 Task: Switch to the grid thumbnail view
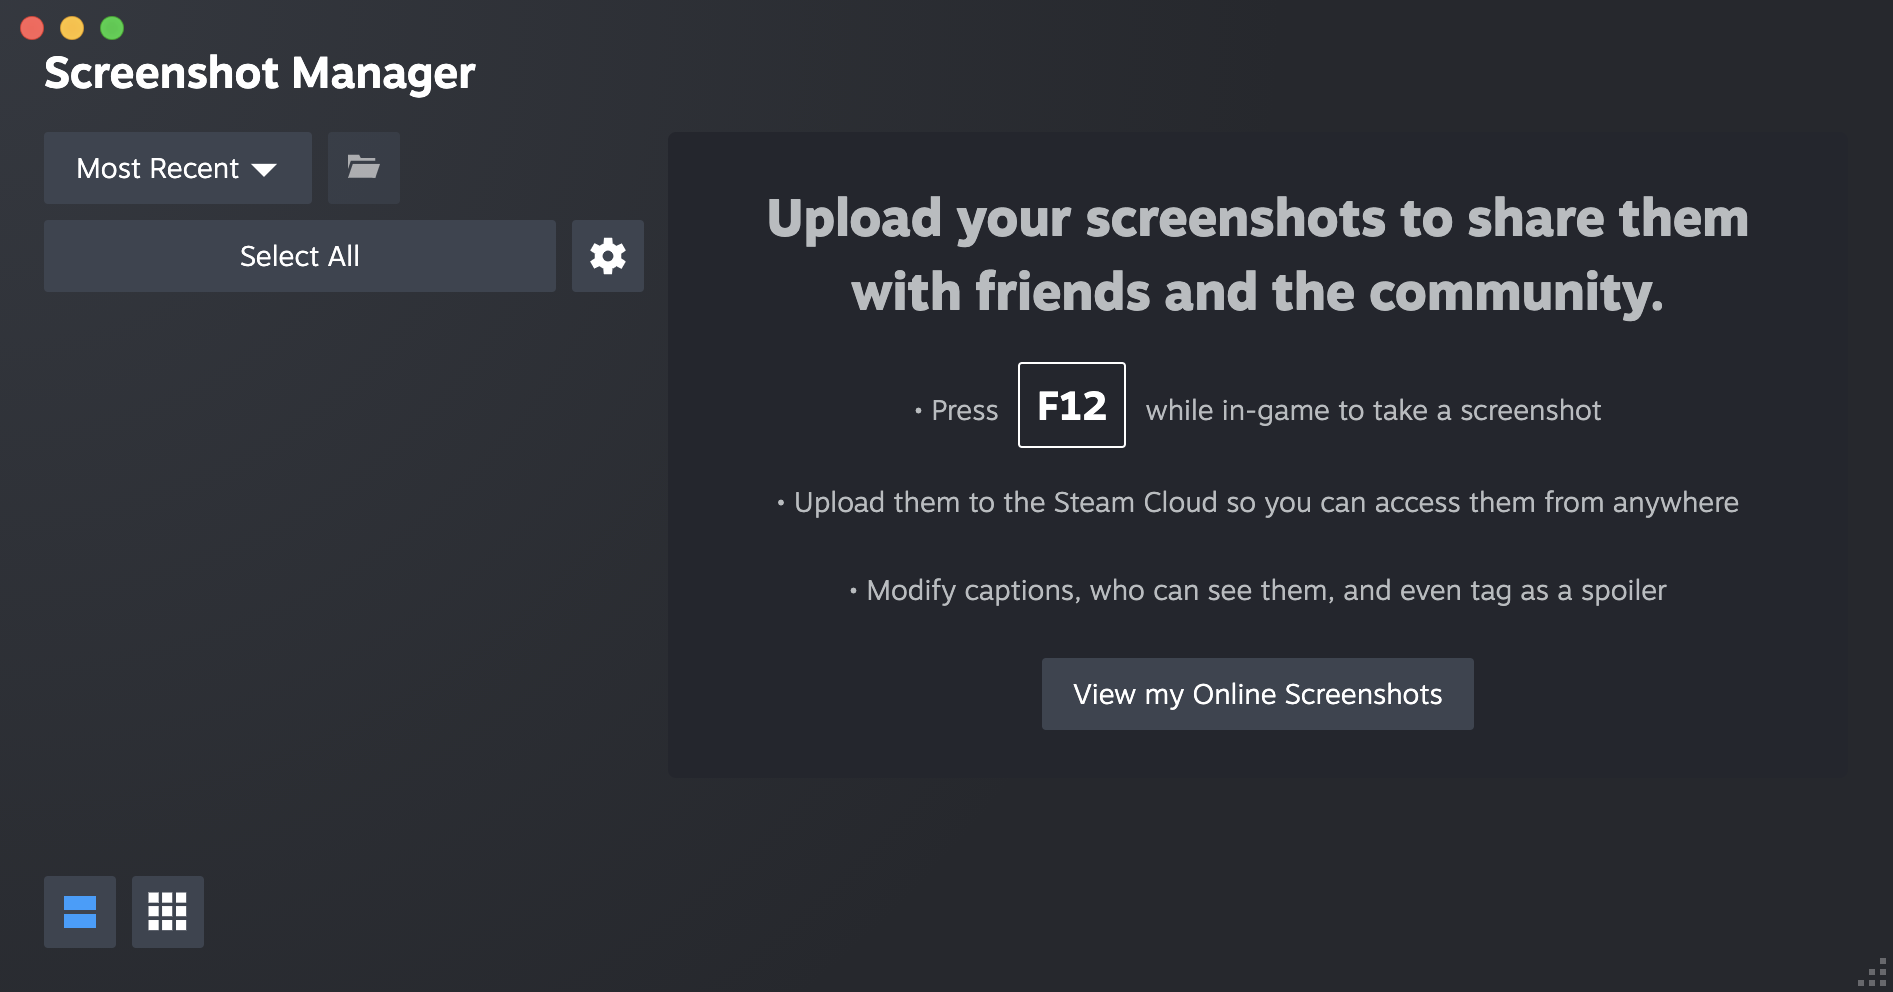tap(168, 912)
